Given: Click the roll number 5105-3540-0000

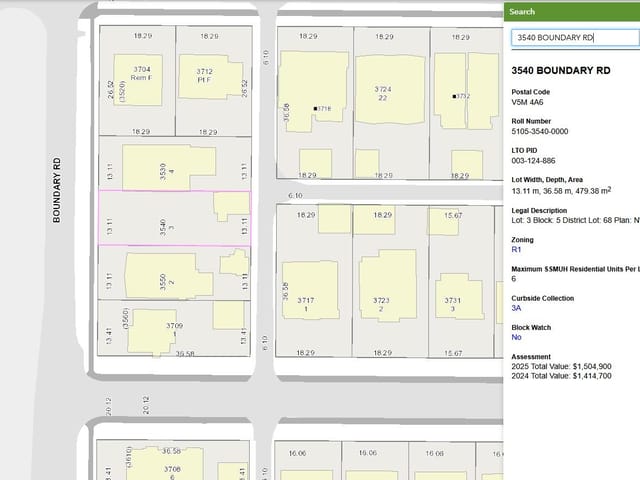Looking at the screenshot, I should (540, 131).
